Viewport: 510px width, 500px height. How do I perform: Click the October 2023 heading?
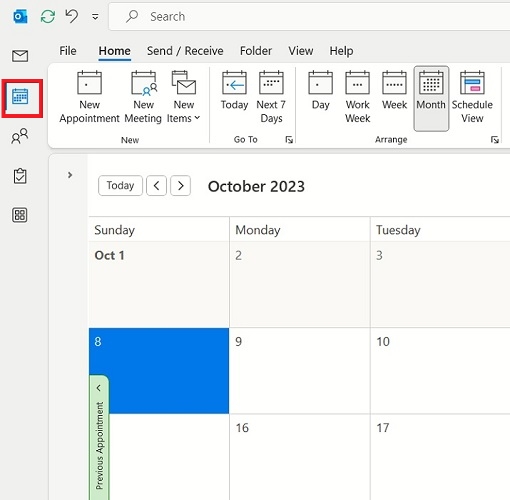pyautogui.click(x=256, y=186)
